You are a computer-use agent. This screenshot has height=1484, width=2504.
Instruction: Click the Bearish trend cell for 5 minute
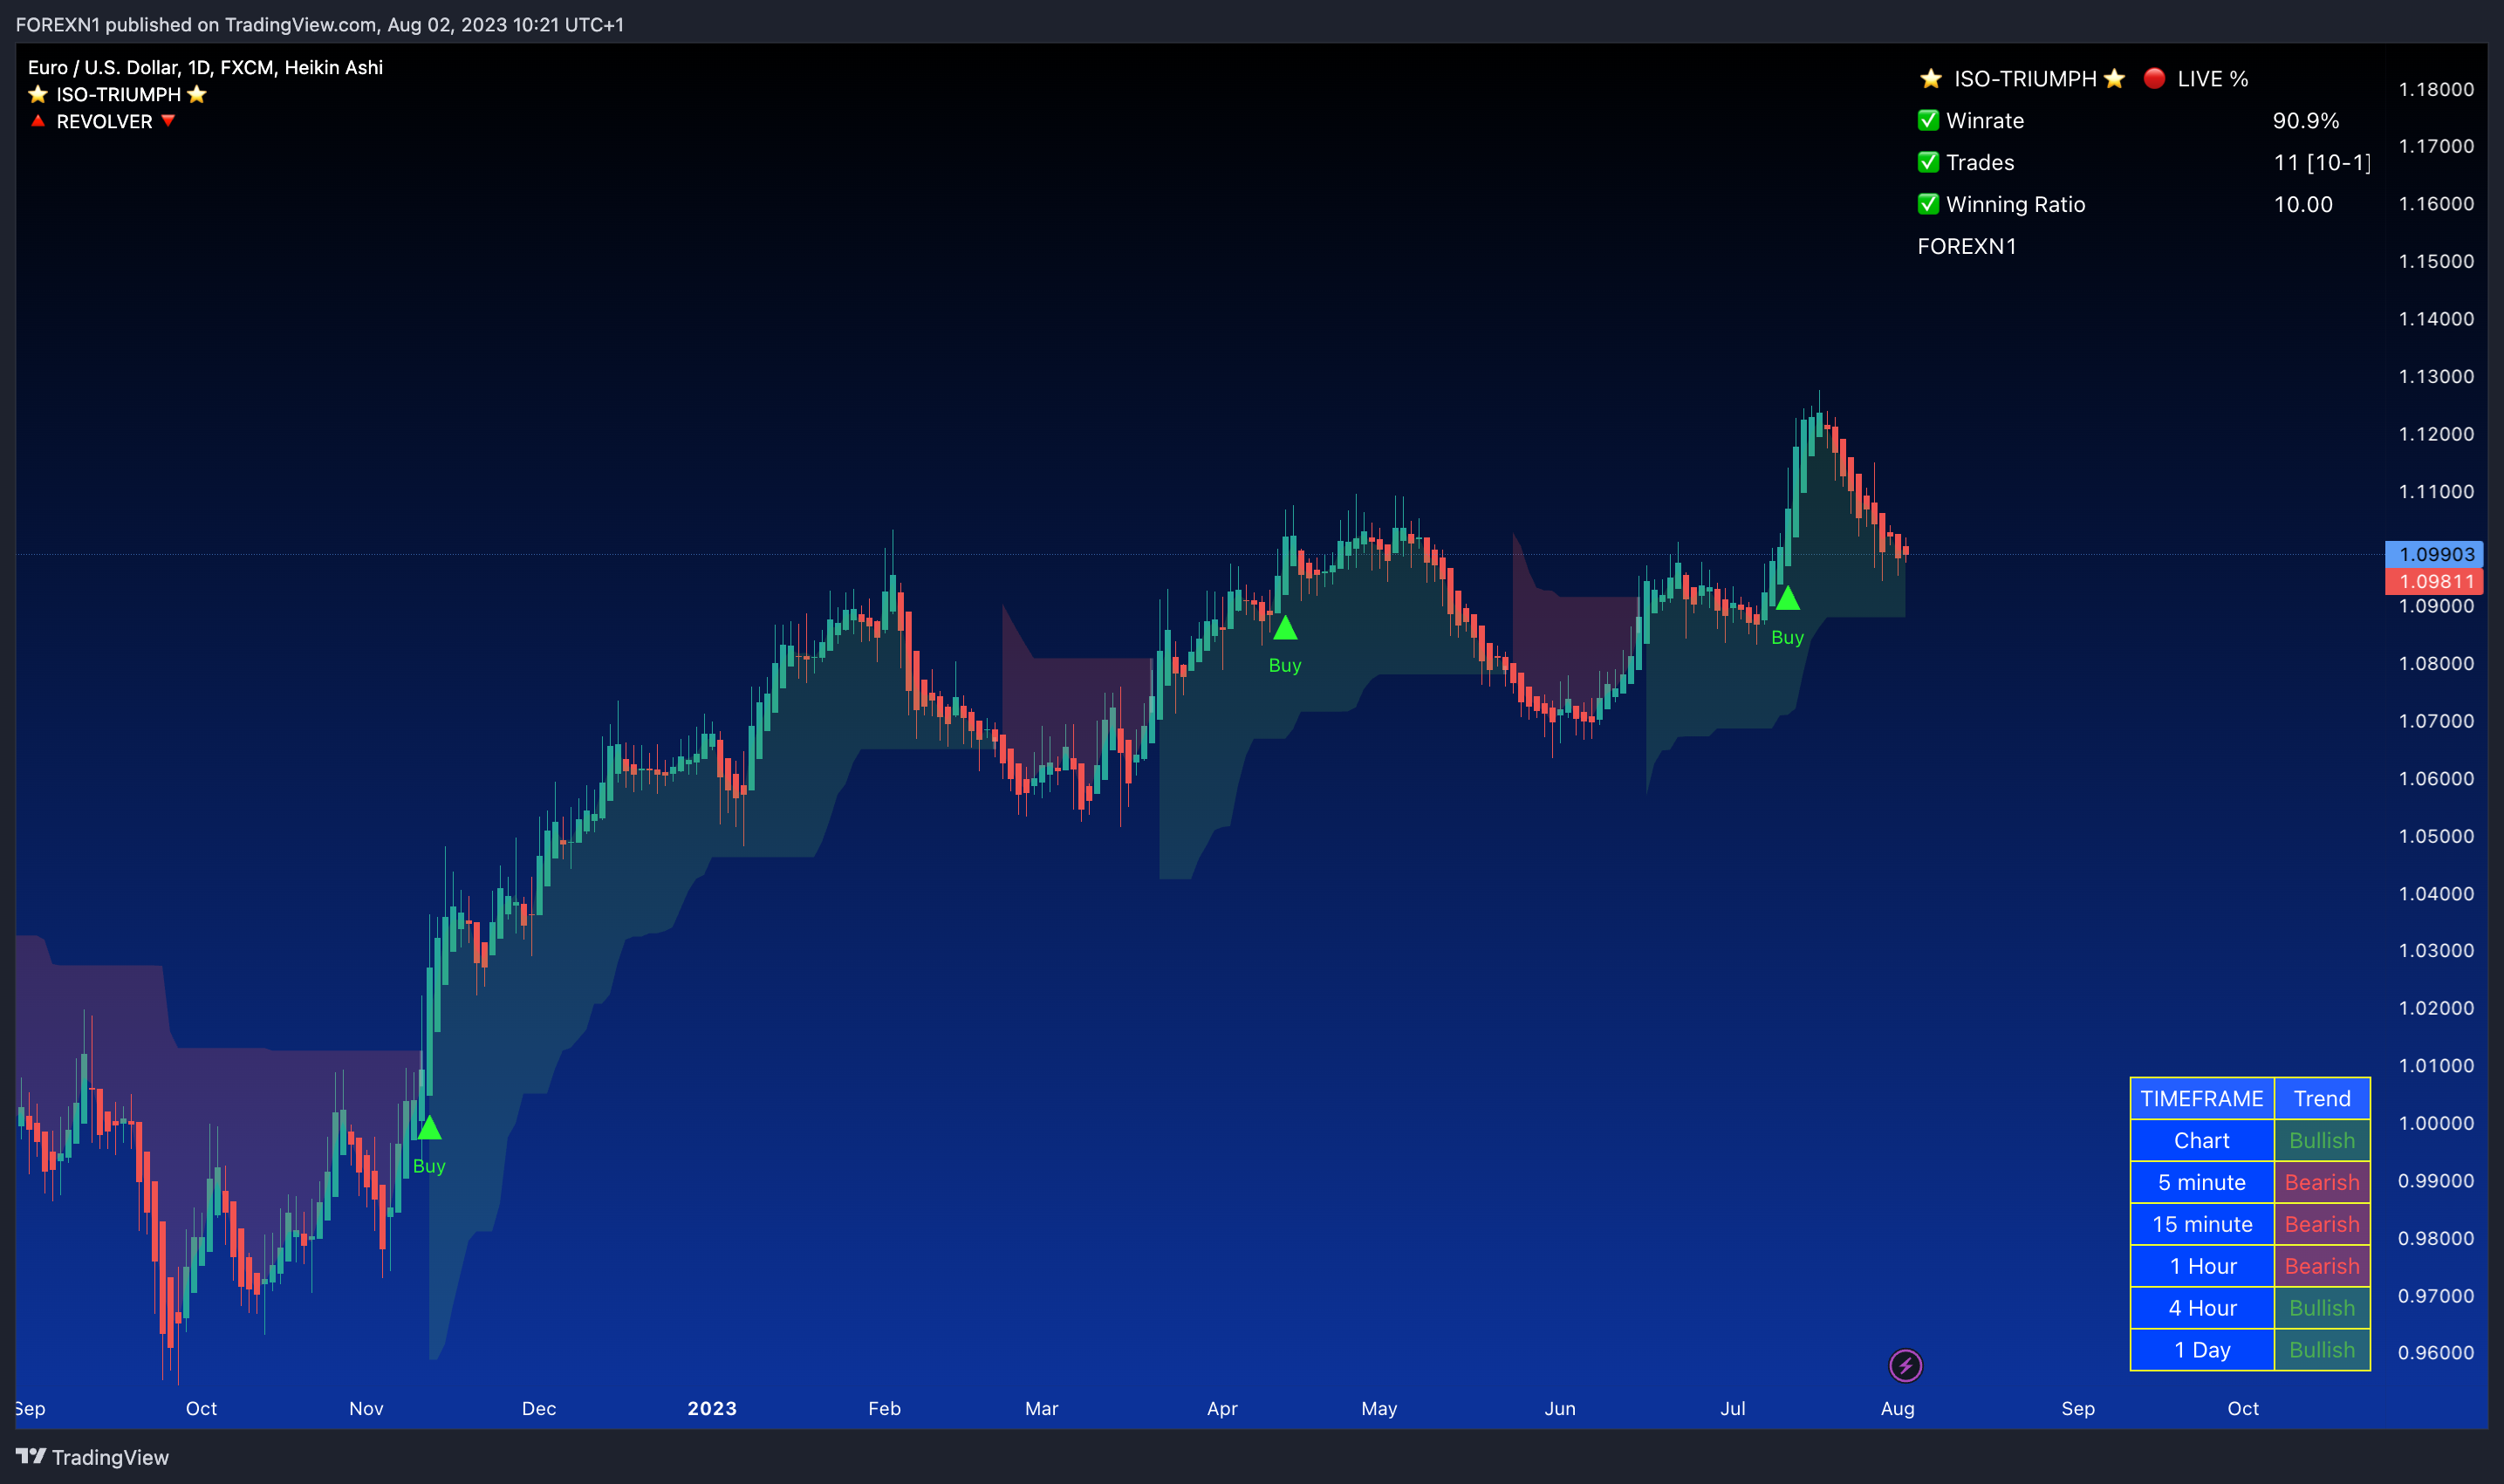(x=2322, y=1182)
